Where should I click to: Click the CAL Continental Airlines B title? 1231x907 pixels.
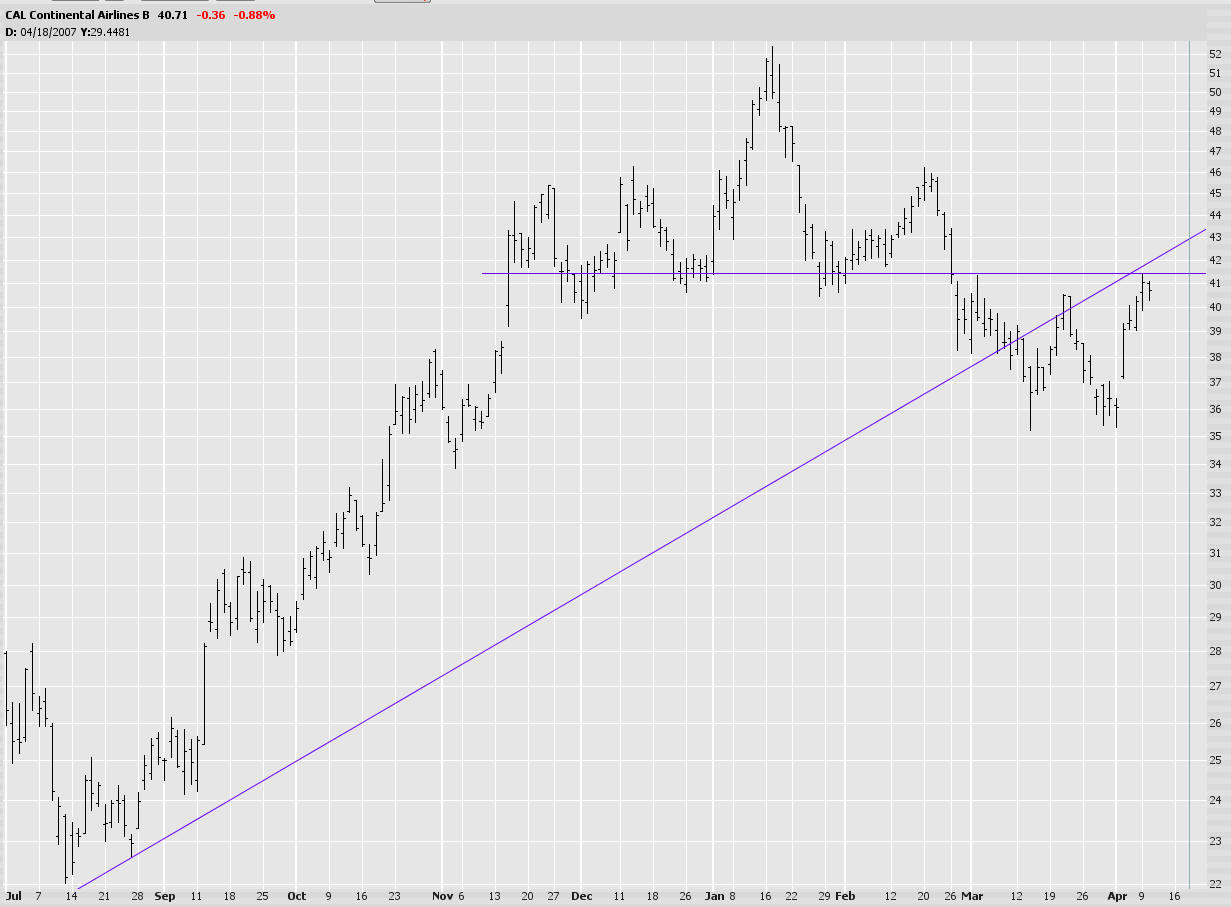78,15
